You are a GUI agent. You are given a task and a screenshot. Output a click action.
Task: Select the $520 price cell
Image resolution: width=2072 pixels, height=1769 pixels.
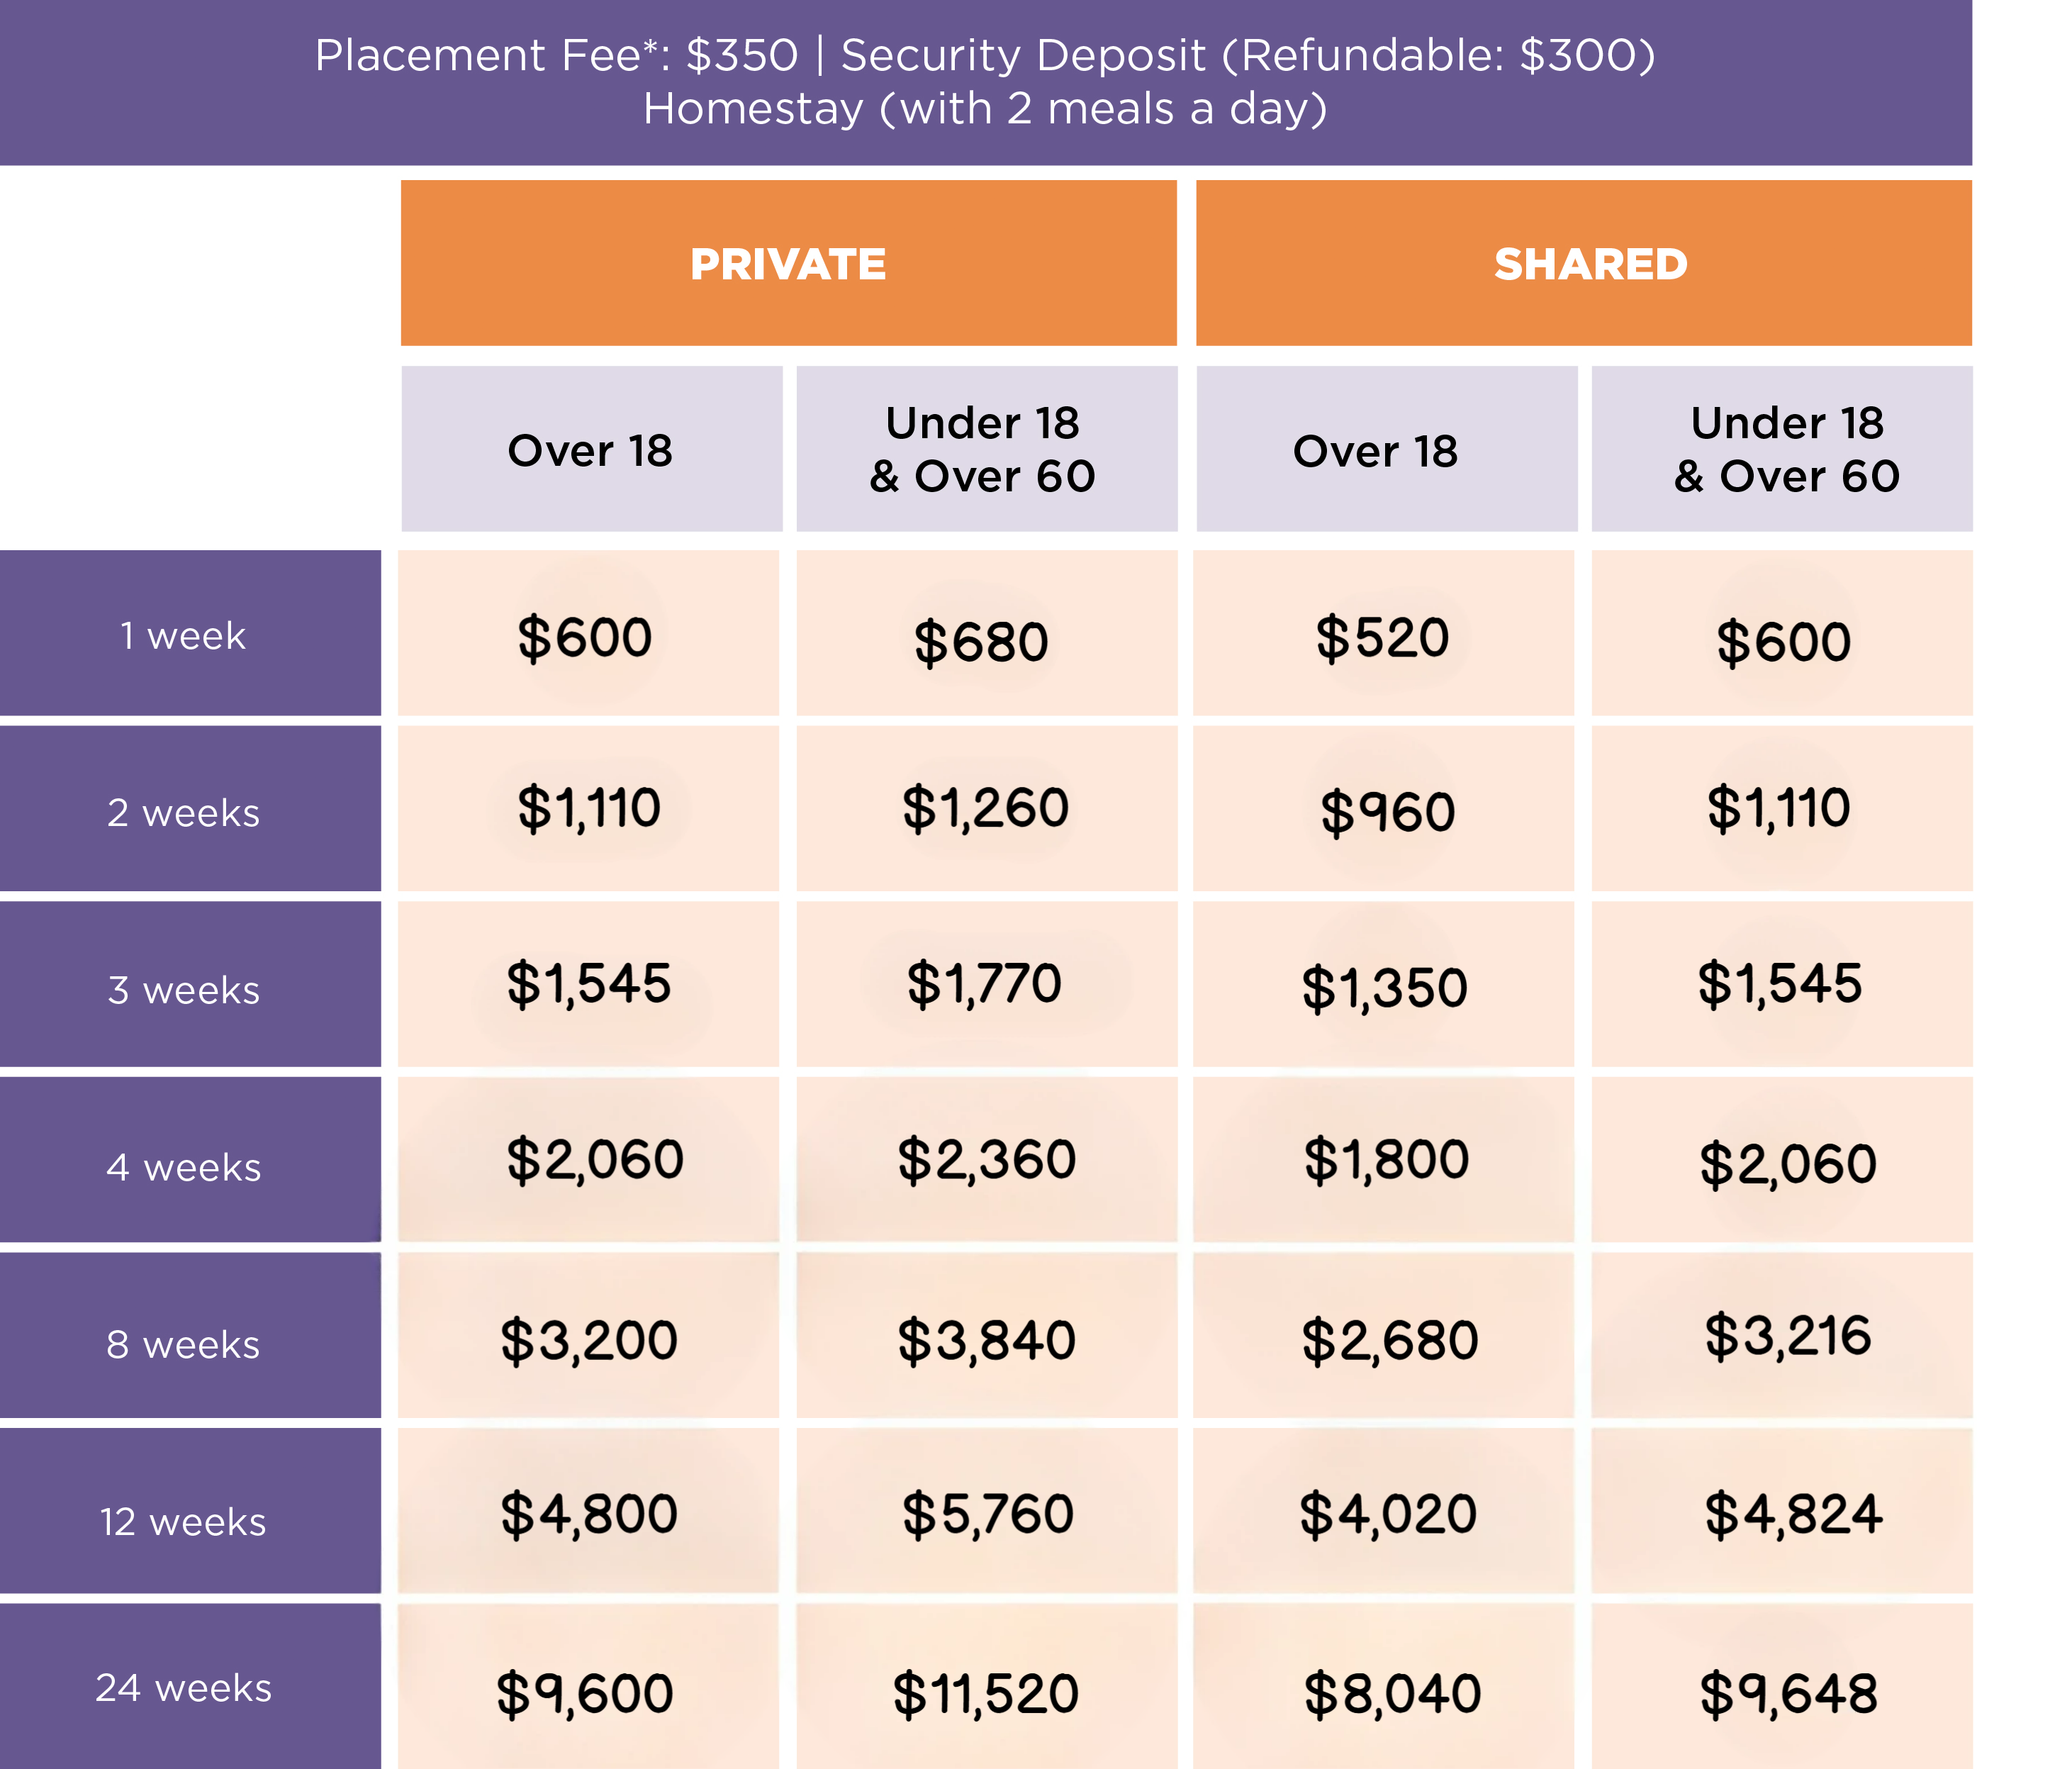(1383, 637)
